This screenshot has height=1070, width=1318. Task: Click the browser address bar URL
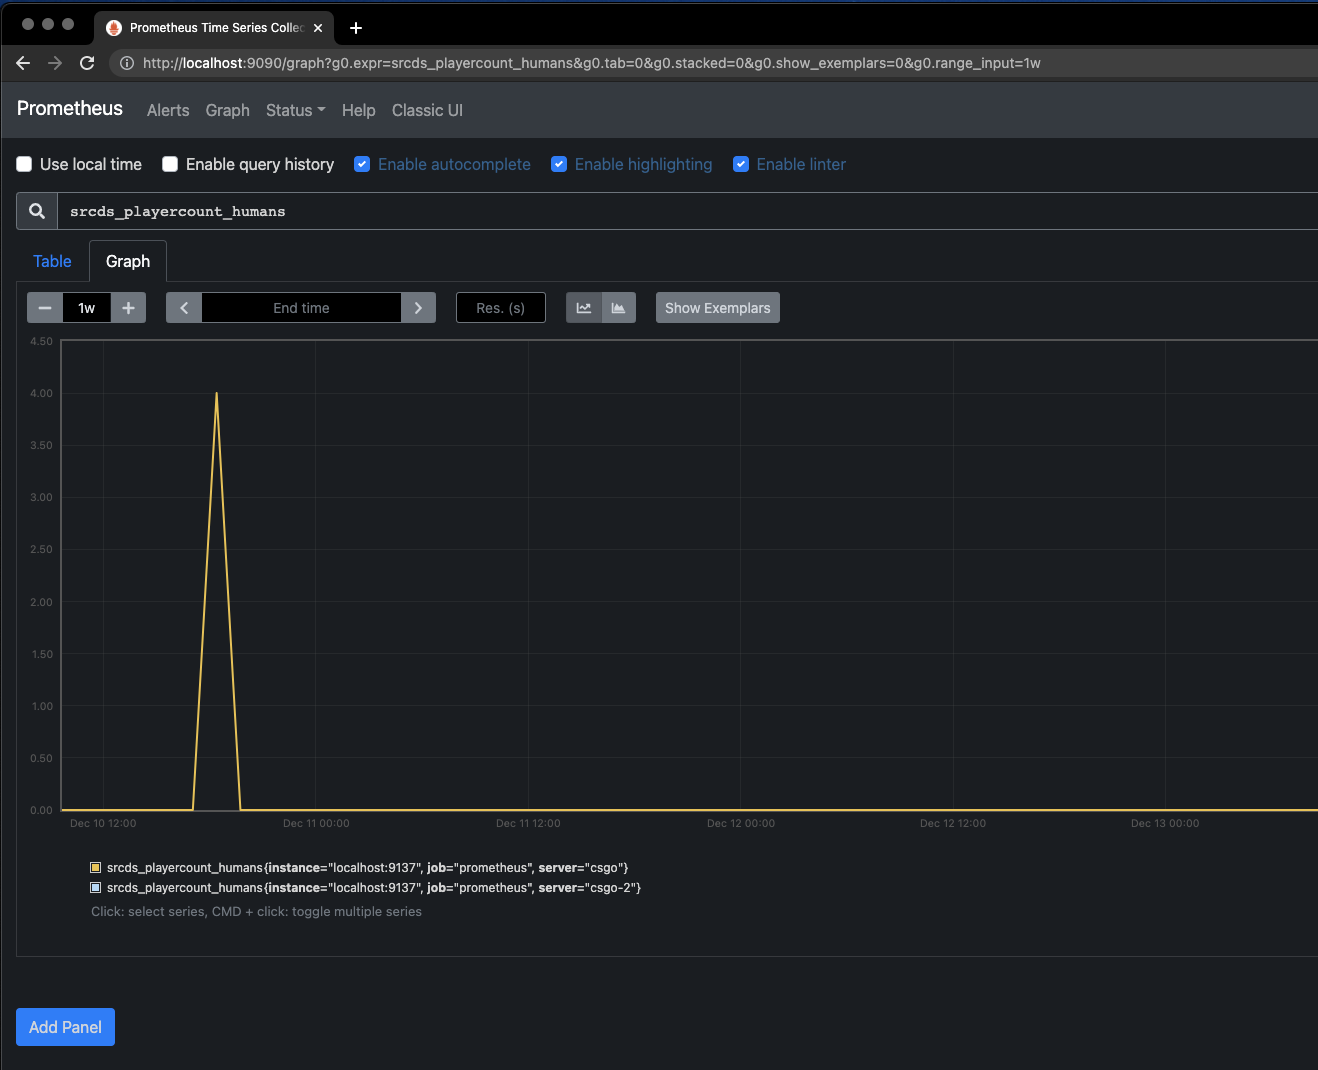tap(592, 63)
